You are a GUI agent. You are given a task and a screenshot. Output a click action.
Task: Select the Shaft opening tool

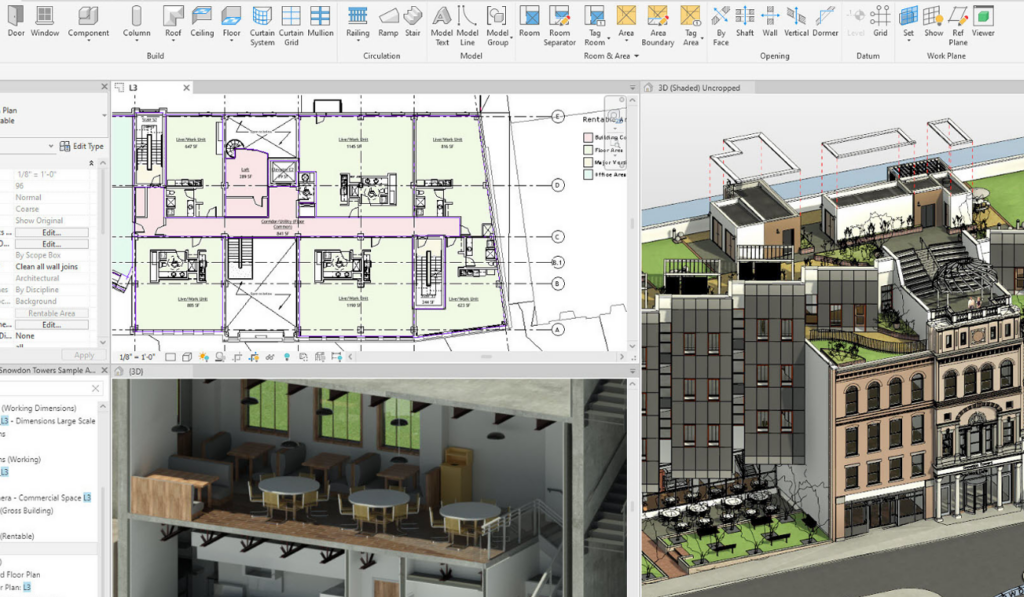[x=744, y=21]
